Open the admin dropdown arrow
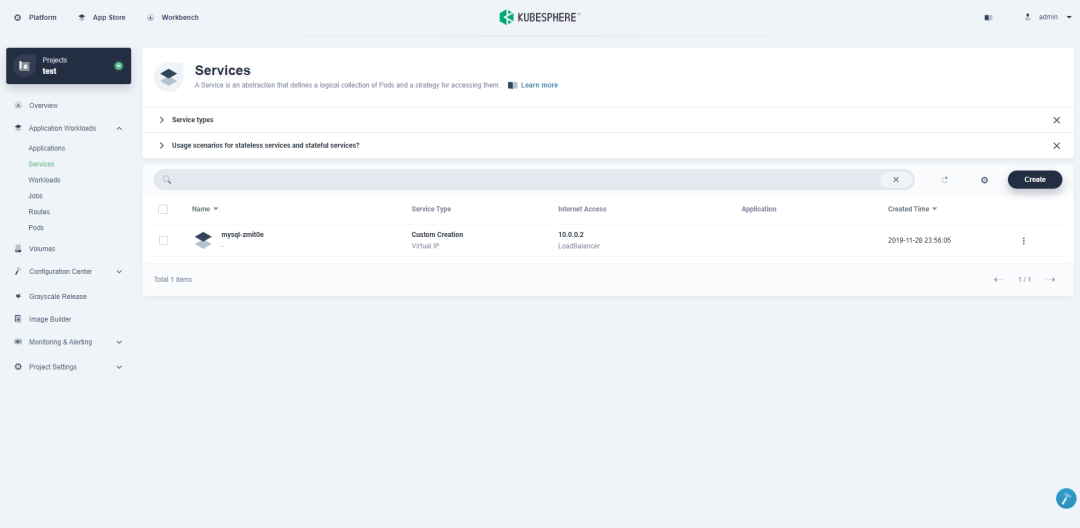This screenshot has height=528, width=1080. coord(1069,17)
